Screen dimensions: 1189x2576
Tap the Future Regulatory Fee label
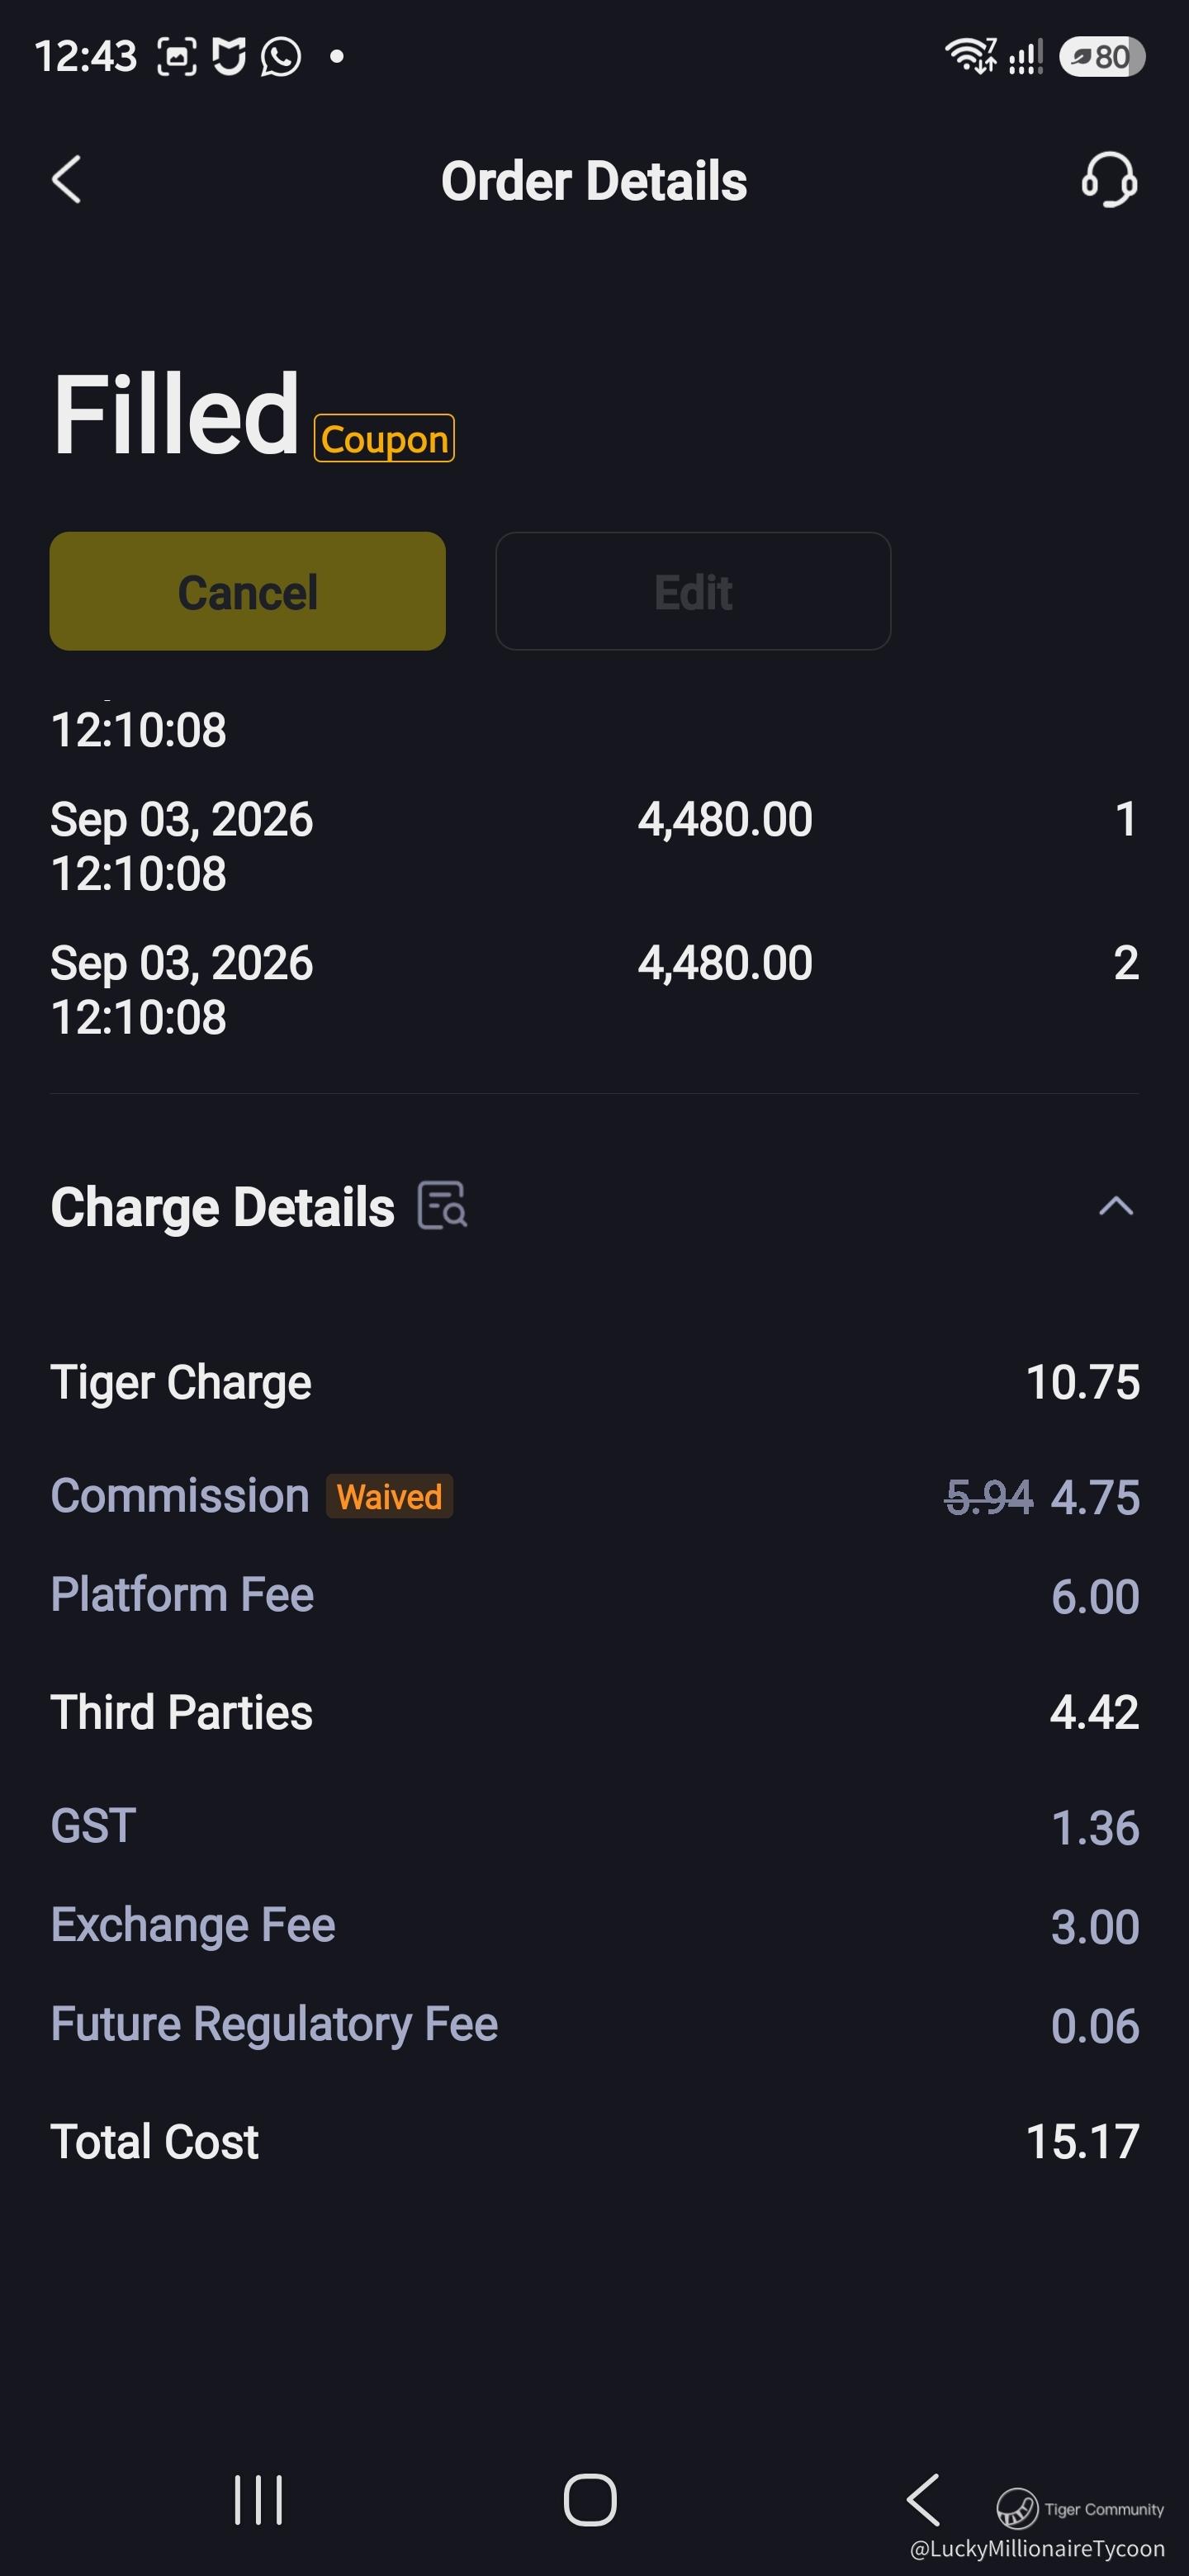point(274,2024)
